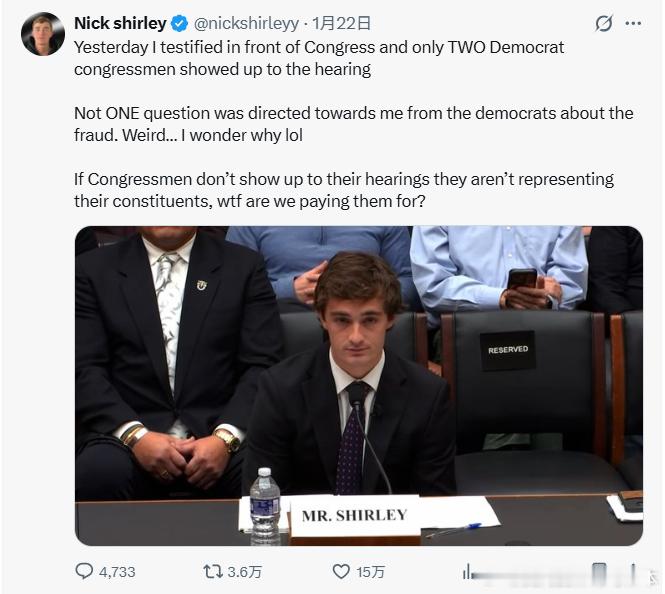
Task: Click the RESERVED chair sign in image
Action: [508, 350]
